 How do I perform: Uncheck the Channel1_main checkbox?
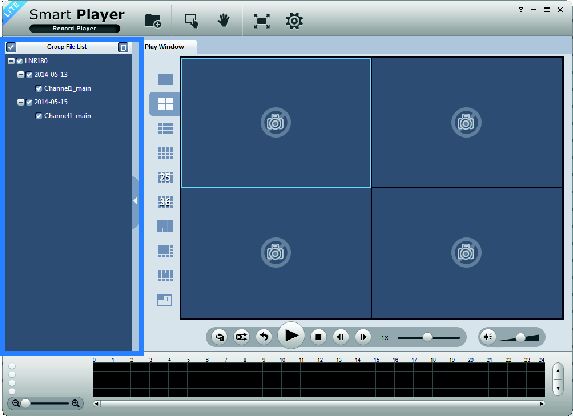click(39, 116)
